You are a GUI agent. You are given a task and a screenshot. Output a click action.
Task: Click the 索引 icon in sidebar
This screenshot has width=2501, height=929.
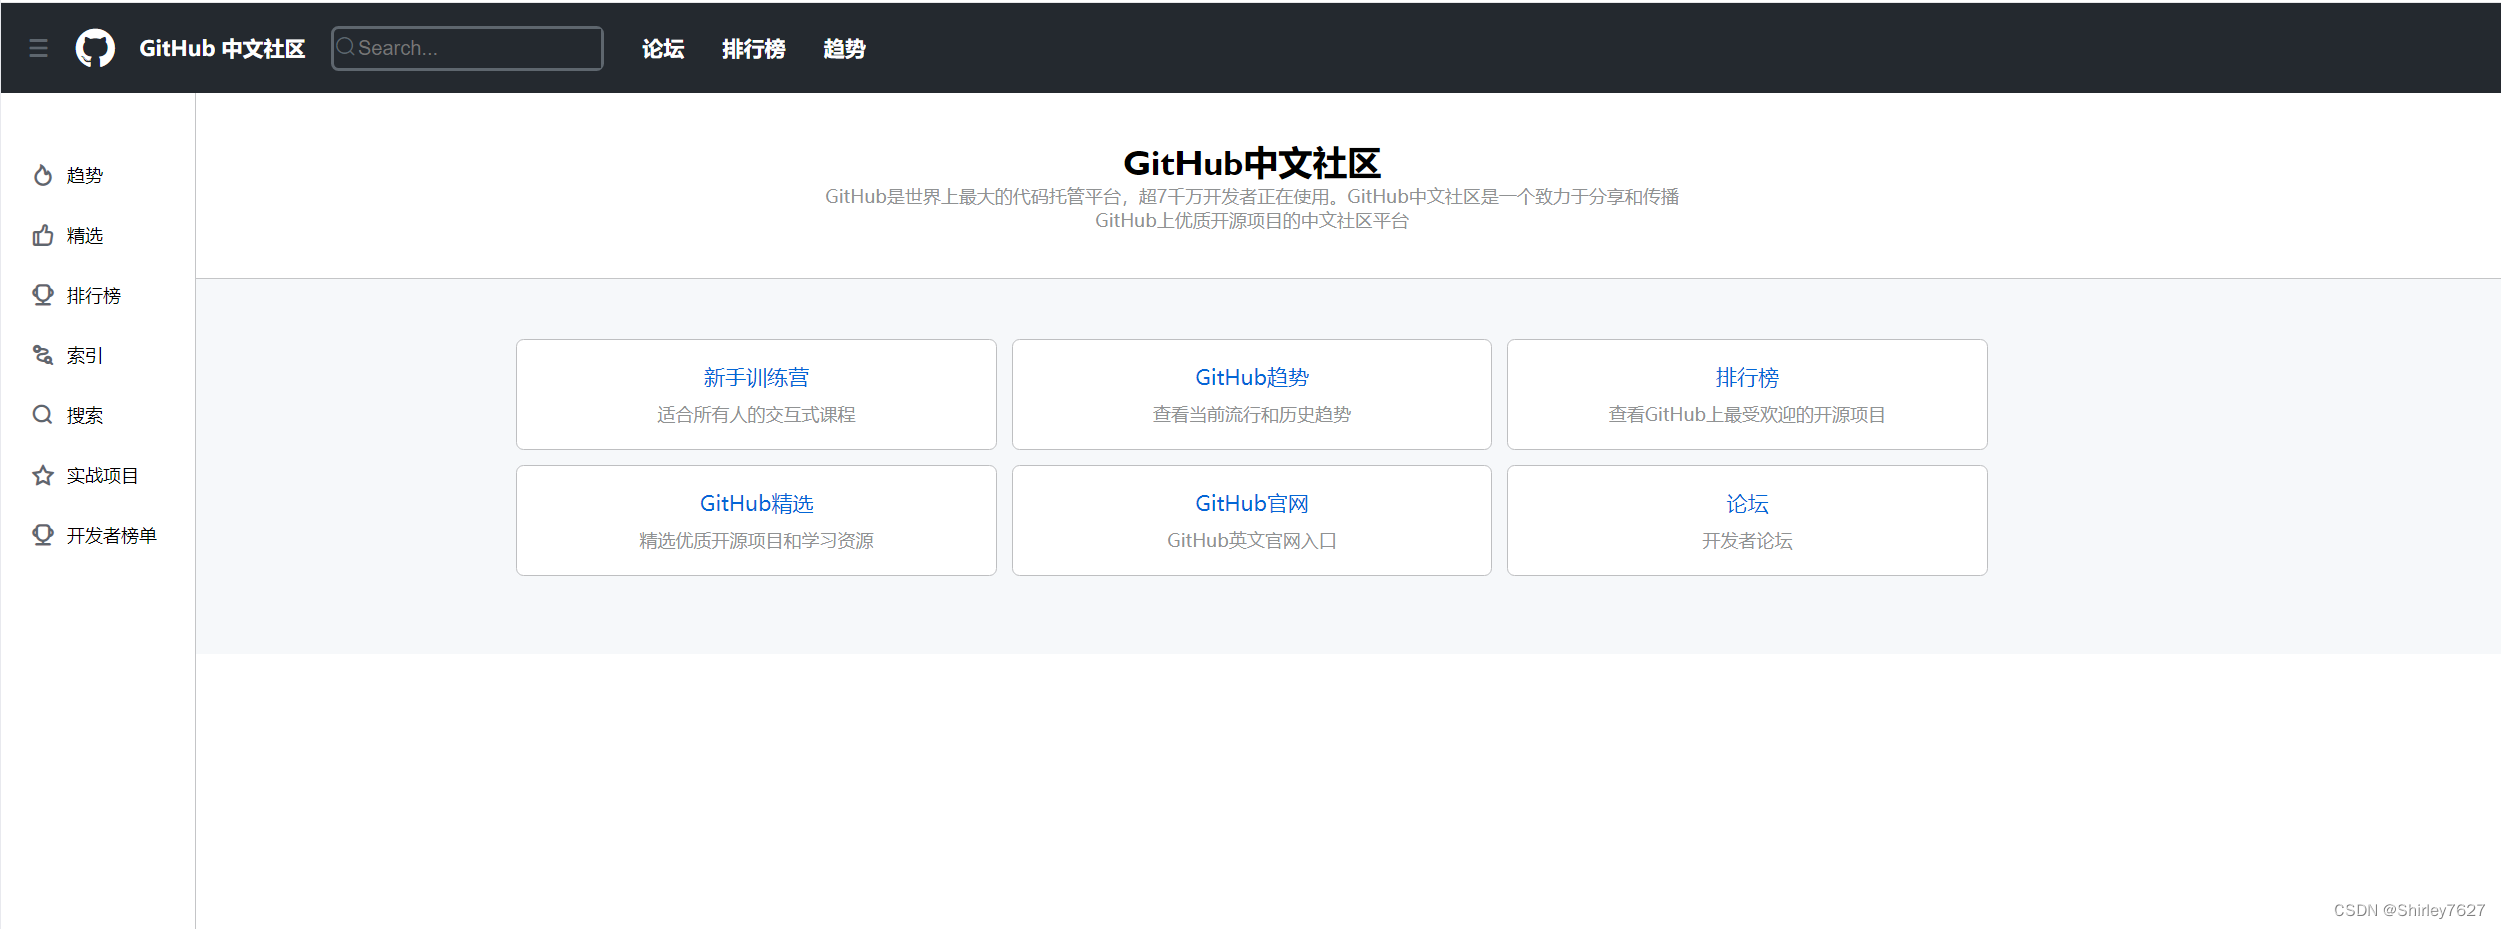coord(42,355)
